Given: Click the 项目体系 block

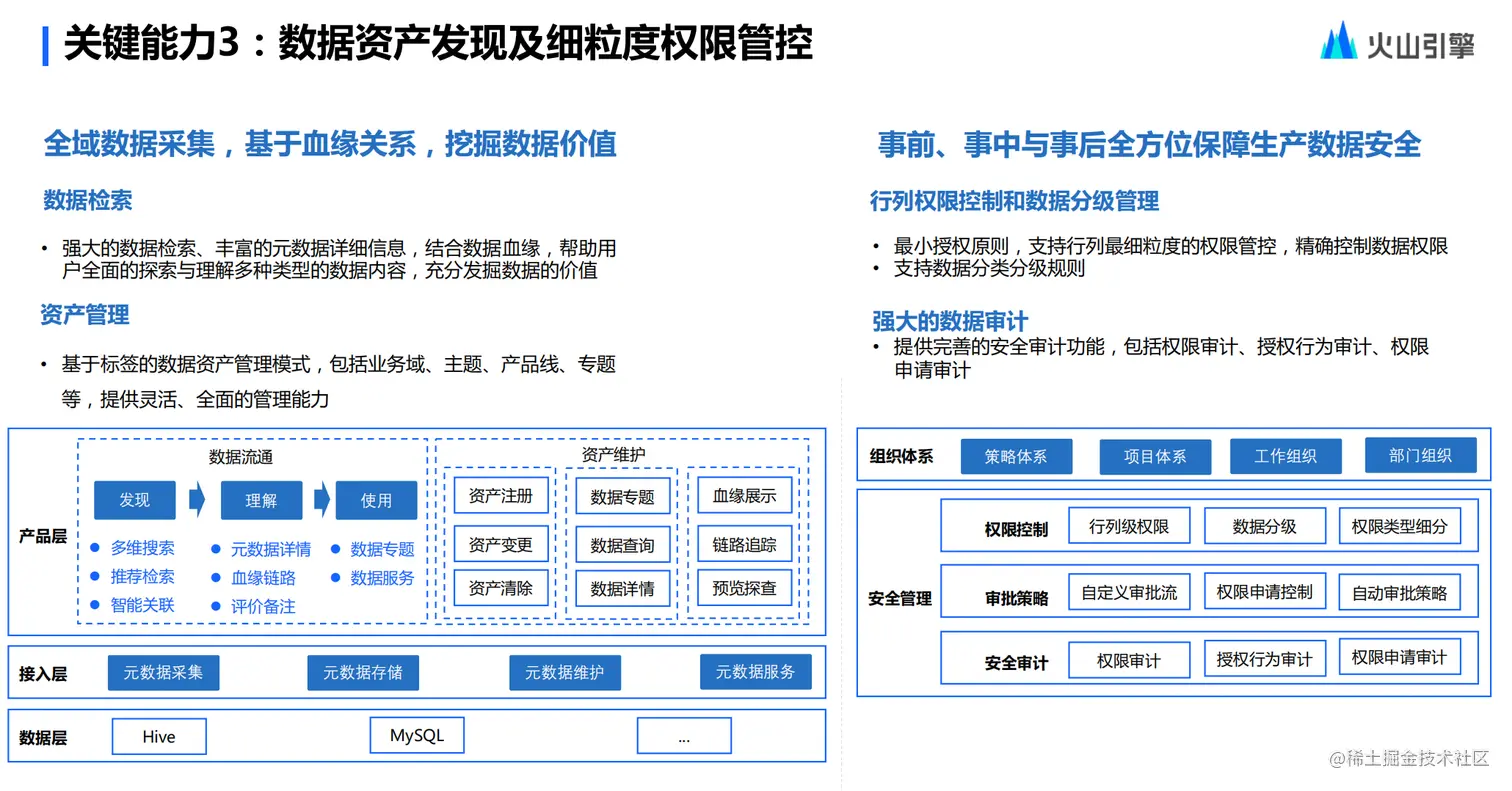Looking at the screenshot, I should click(x=1155, y=457).
